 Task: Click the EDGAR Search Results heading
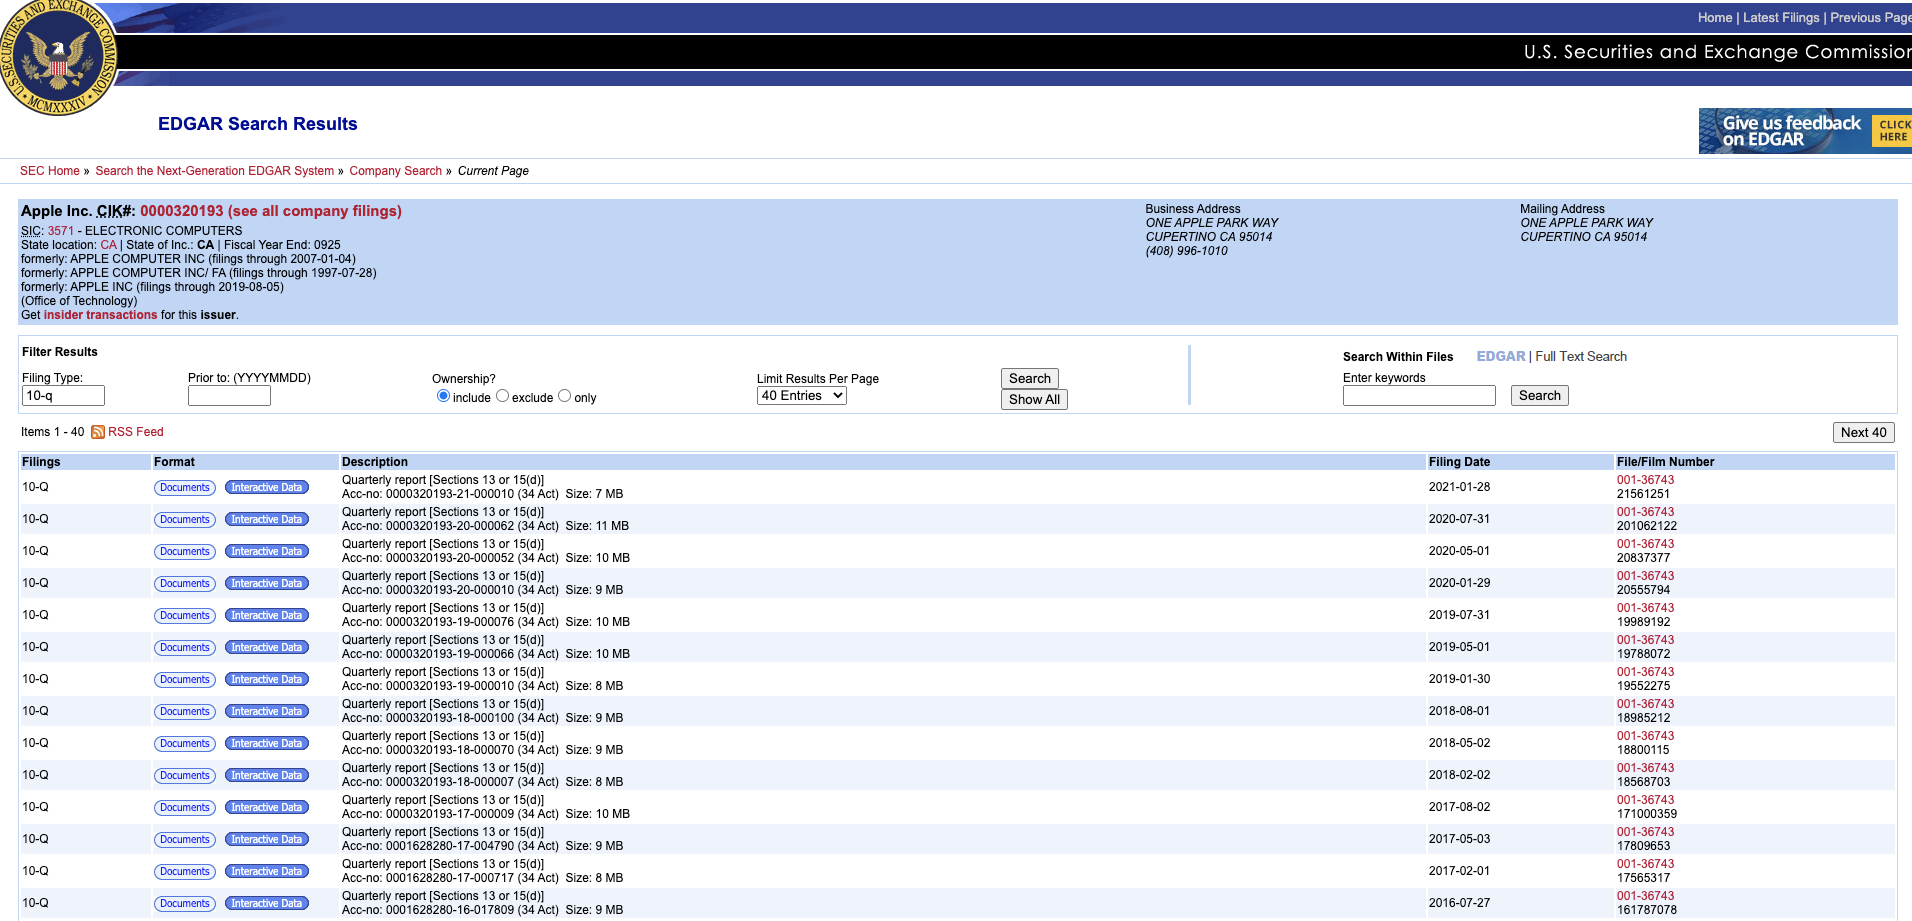point(257,124)
